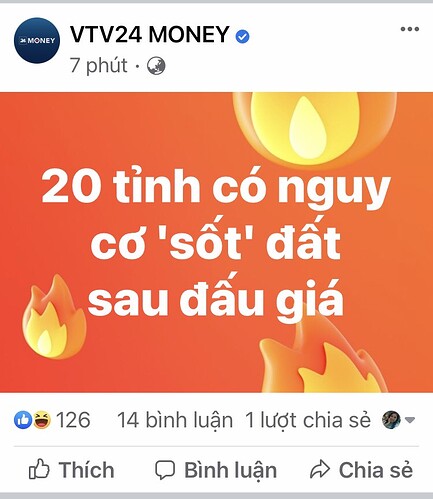Click the Bình luận button
433x499 pixels.
216,470
